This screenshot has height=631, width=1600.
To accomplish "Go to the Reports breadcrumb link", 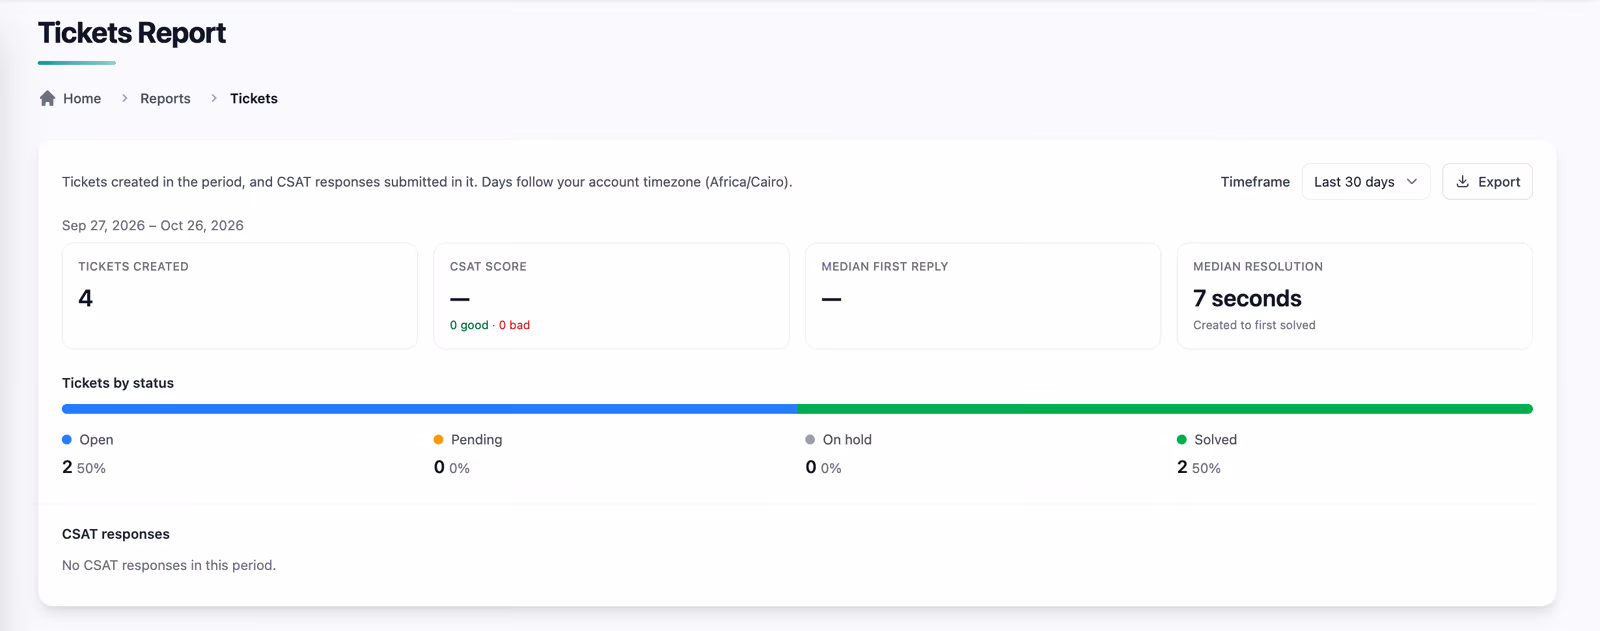I will (x=165, y=98).
